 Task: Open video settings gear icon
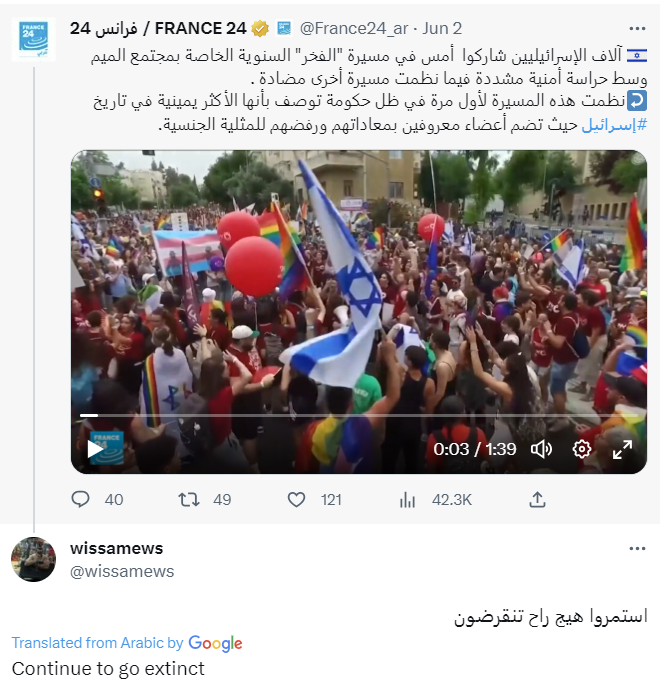click(x=582, y=449)
